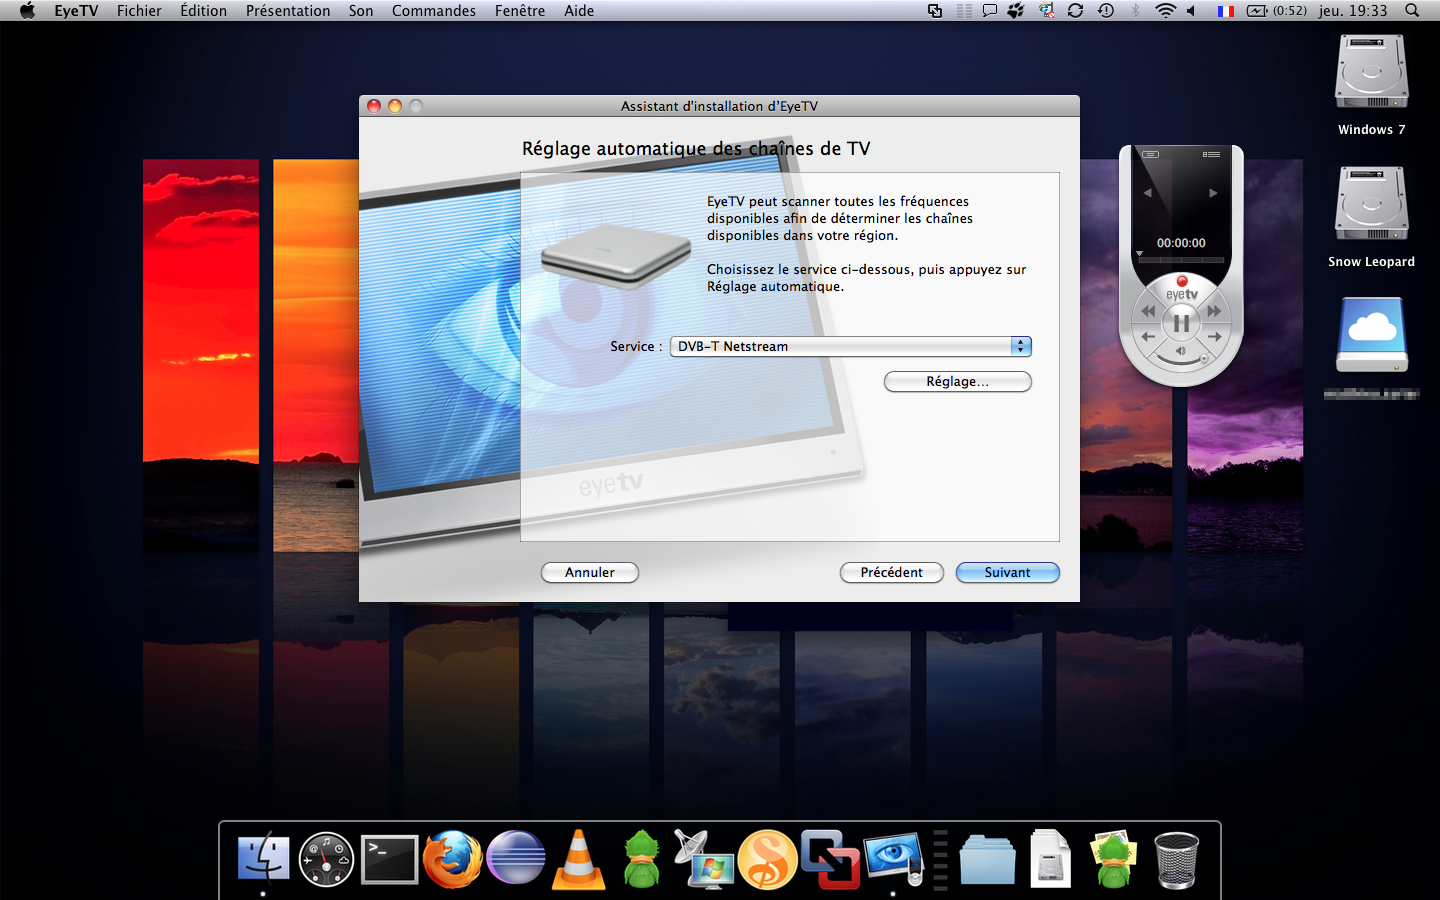Click the speech bubble menu bar icon

(x=990, y=10)
